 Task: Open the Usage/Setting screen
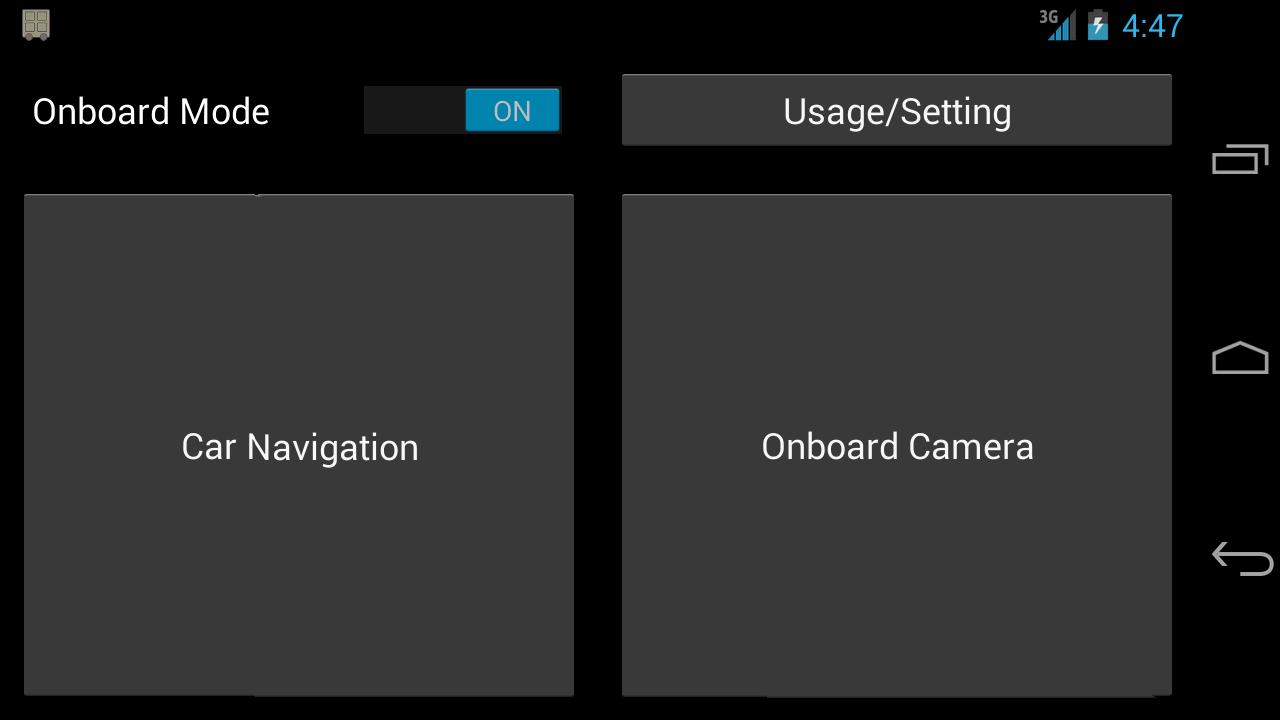[896, 111]
